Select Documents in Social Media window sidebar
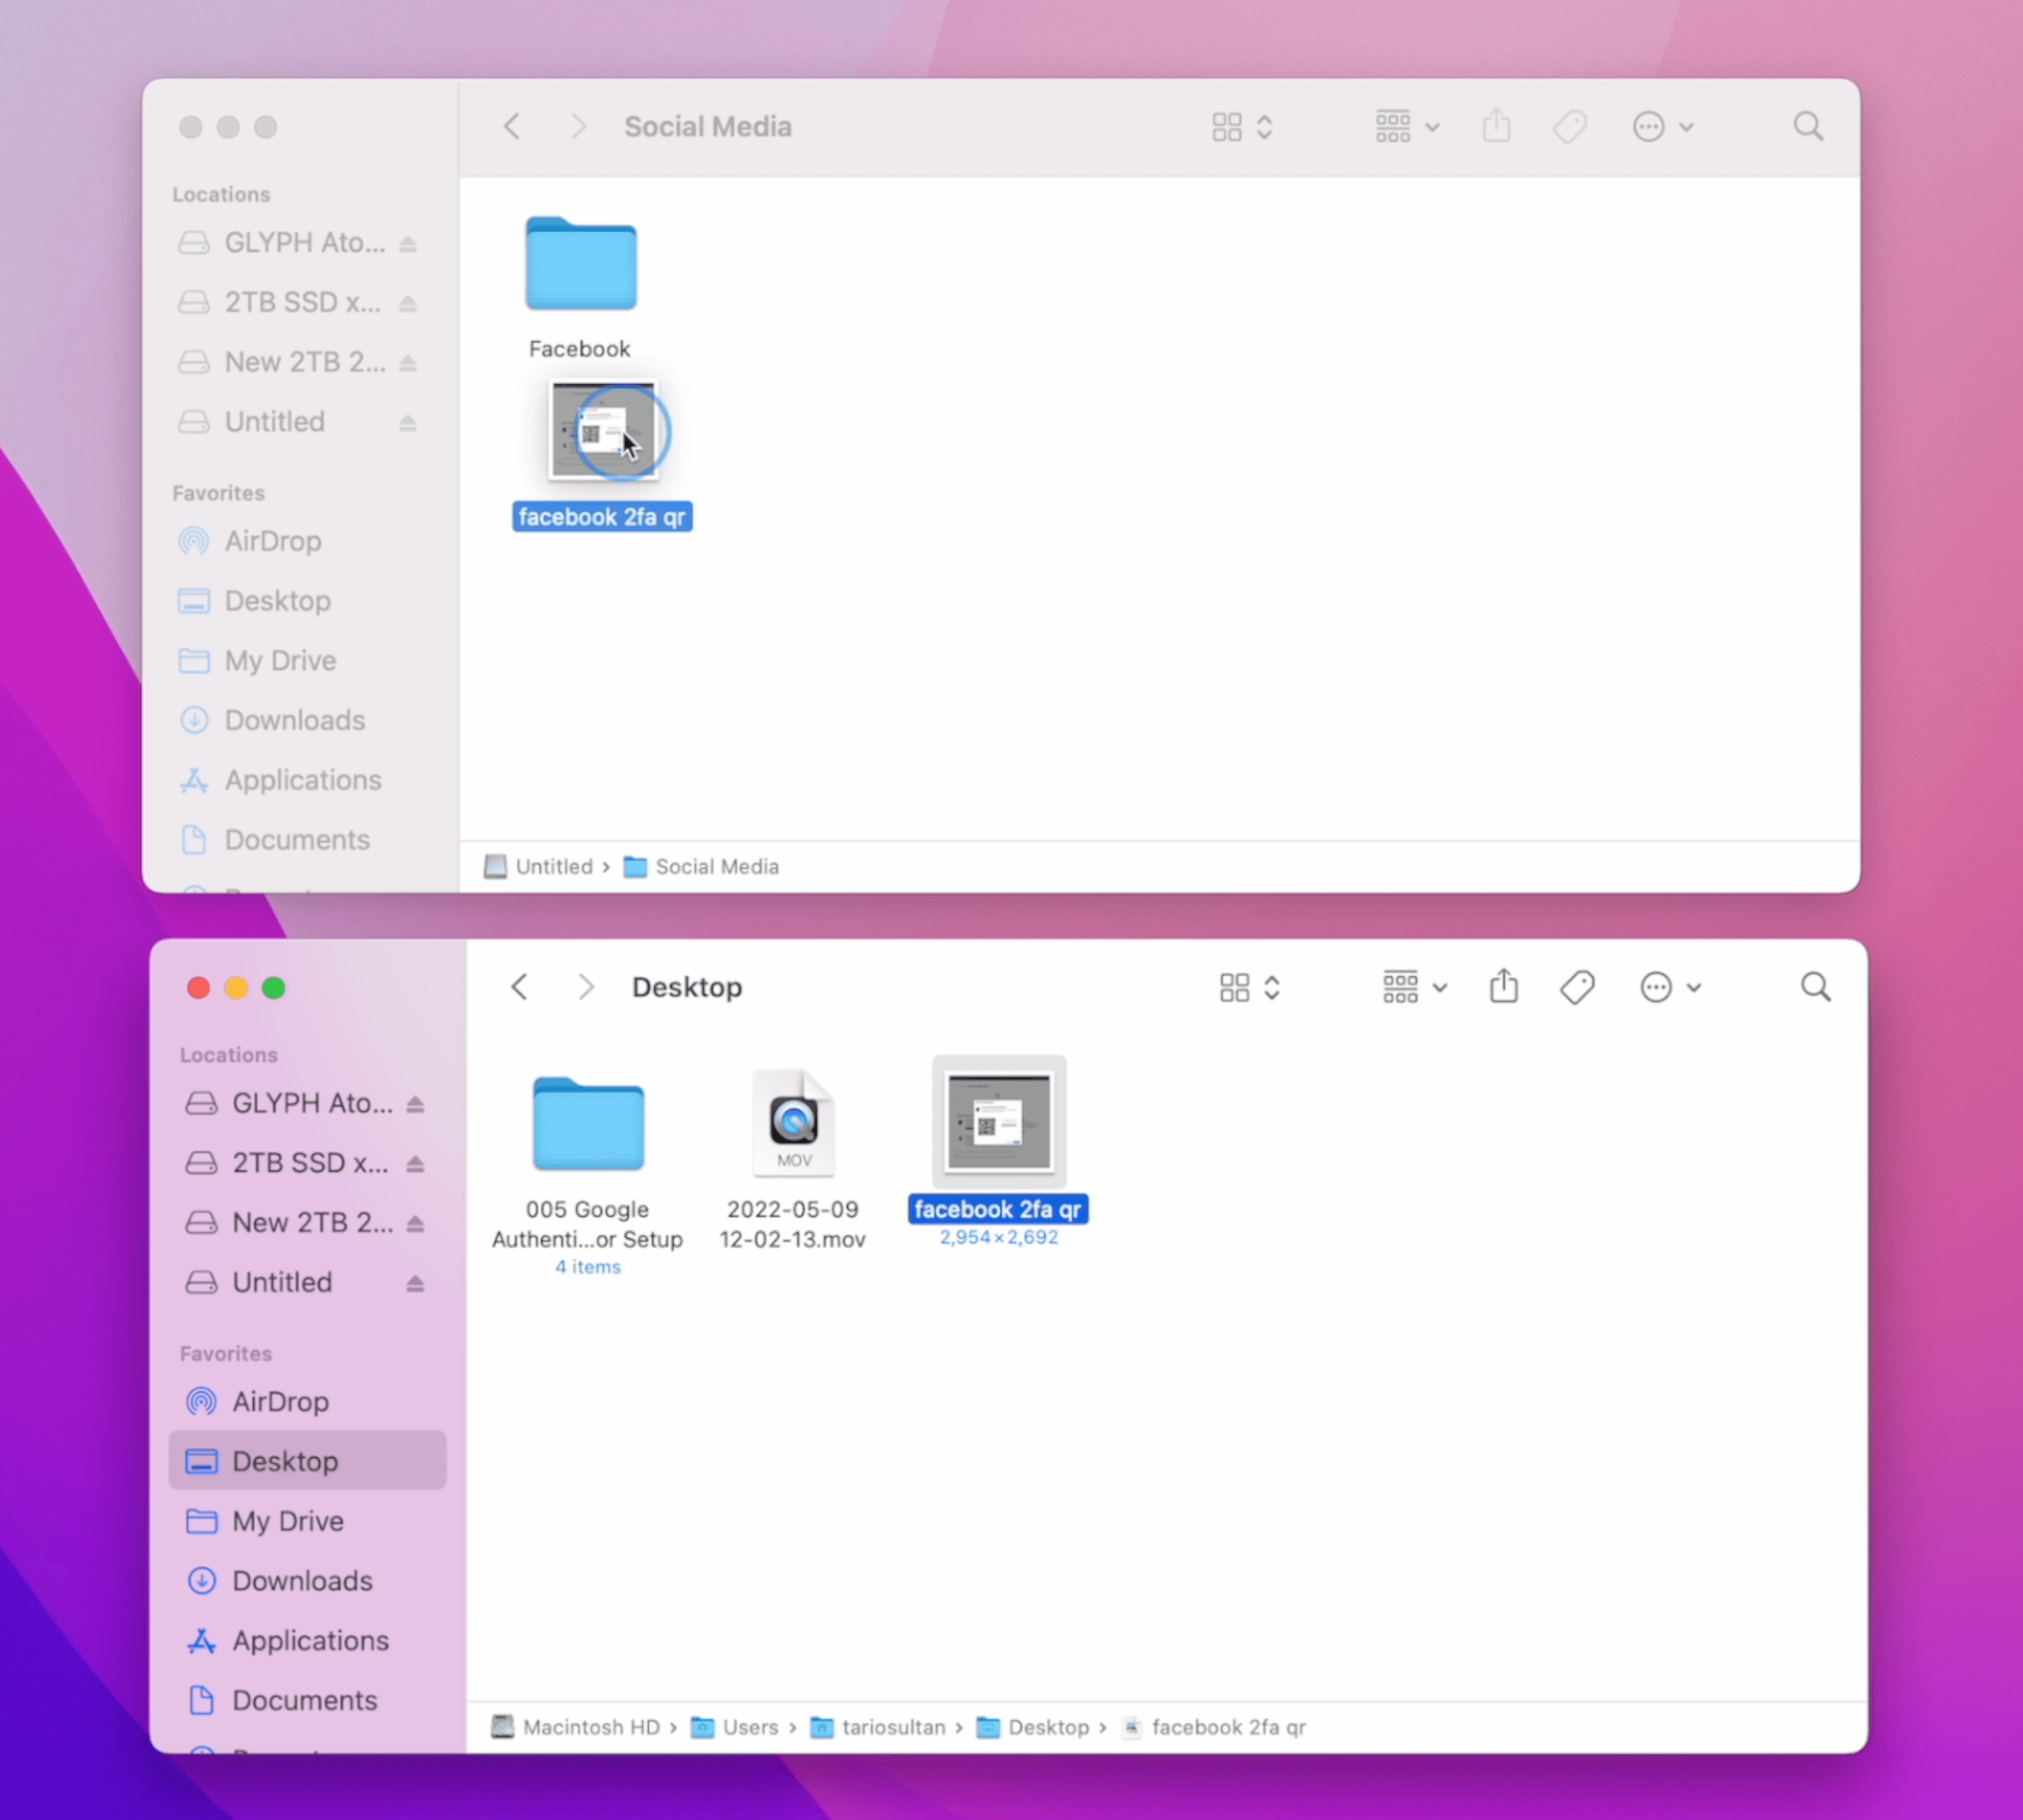Screen dimensions: 2023x1820 click(300, 840)
